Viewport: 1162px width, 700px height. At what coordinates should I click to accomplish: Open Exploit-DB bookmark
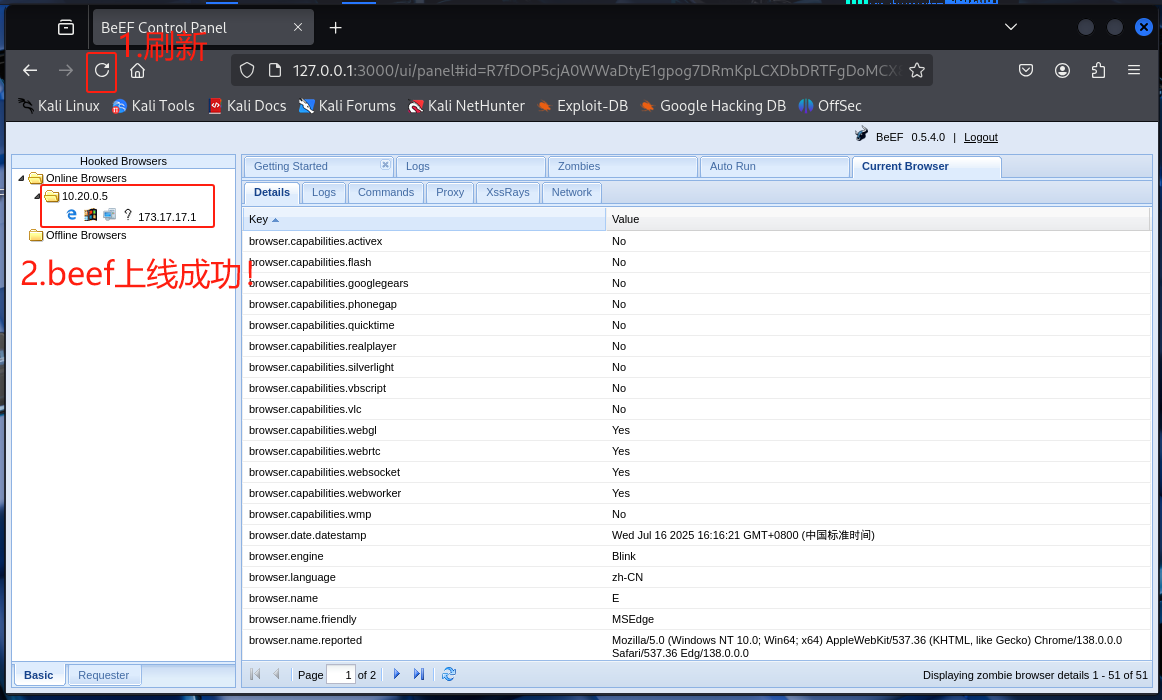(582, 106)
